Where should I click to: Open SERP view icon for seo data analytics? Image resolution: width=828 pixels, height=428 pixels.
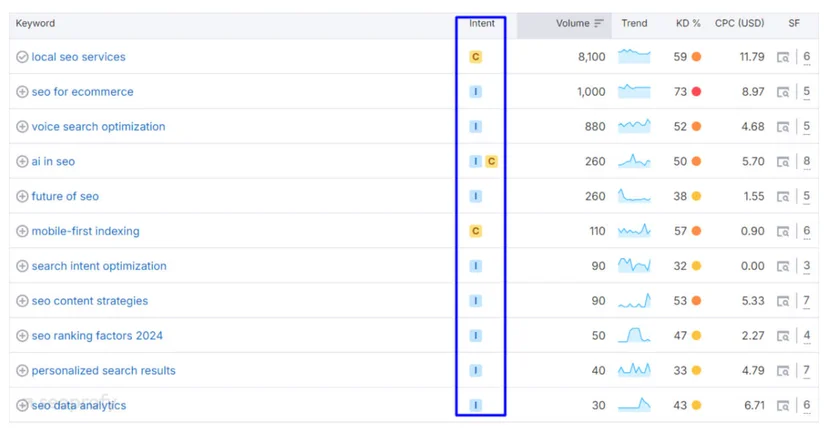point(783,405)
